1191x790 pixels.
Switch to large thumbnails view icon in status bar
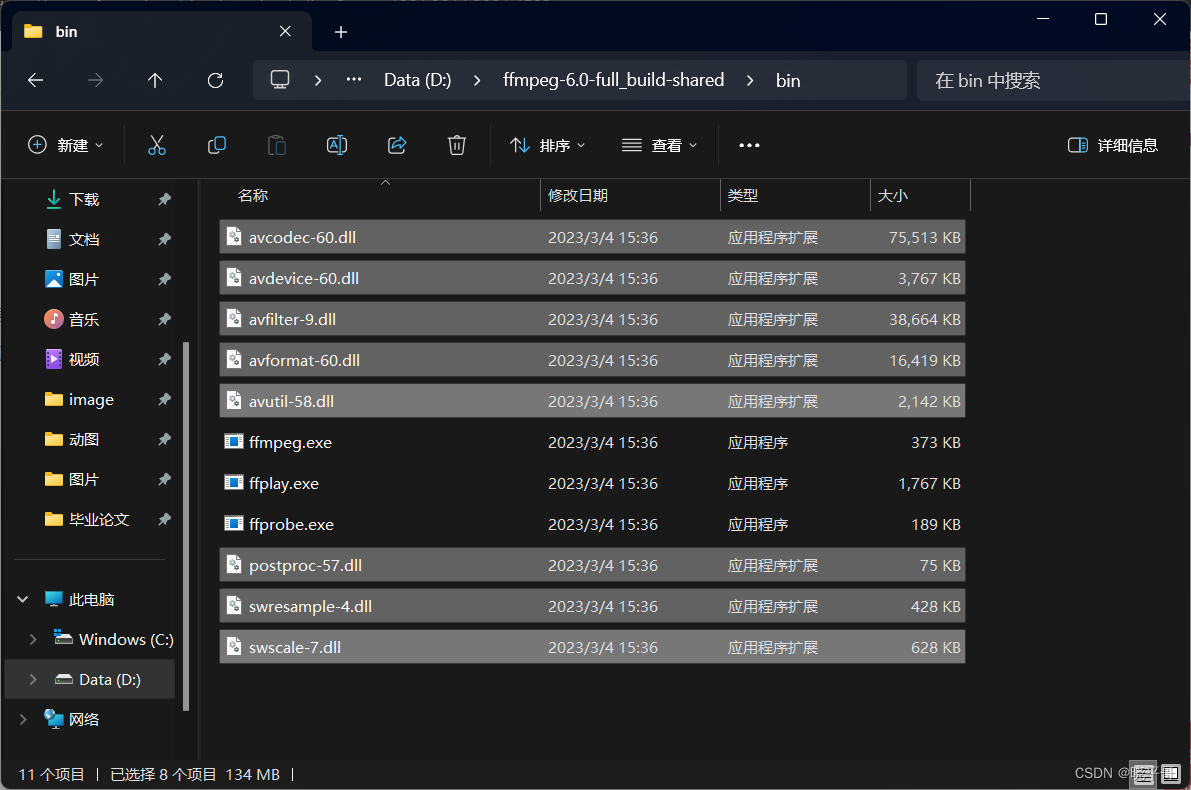click(1170, 774)
